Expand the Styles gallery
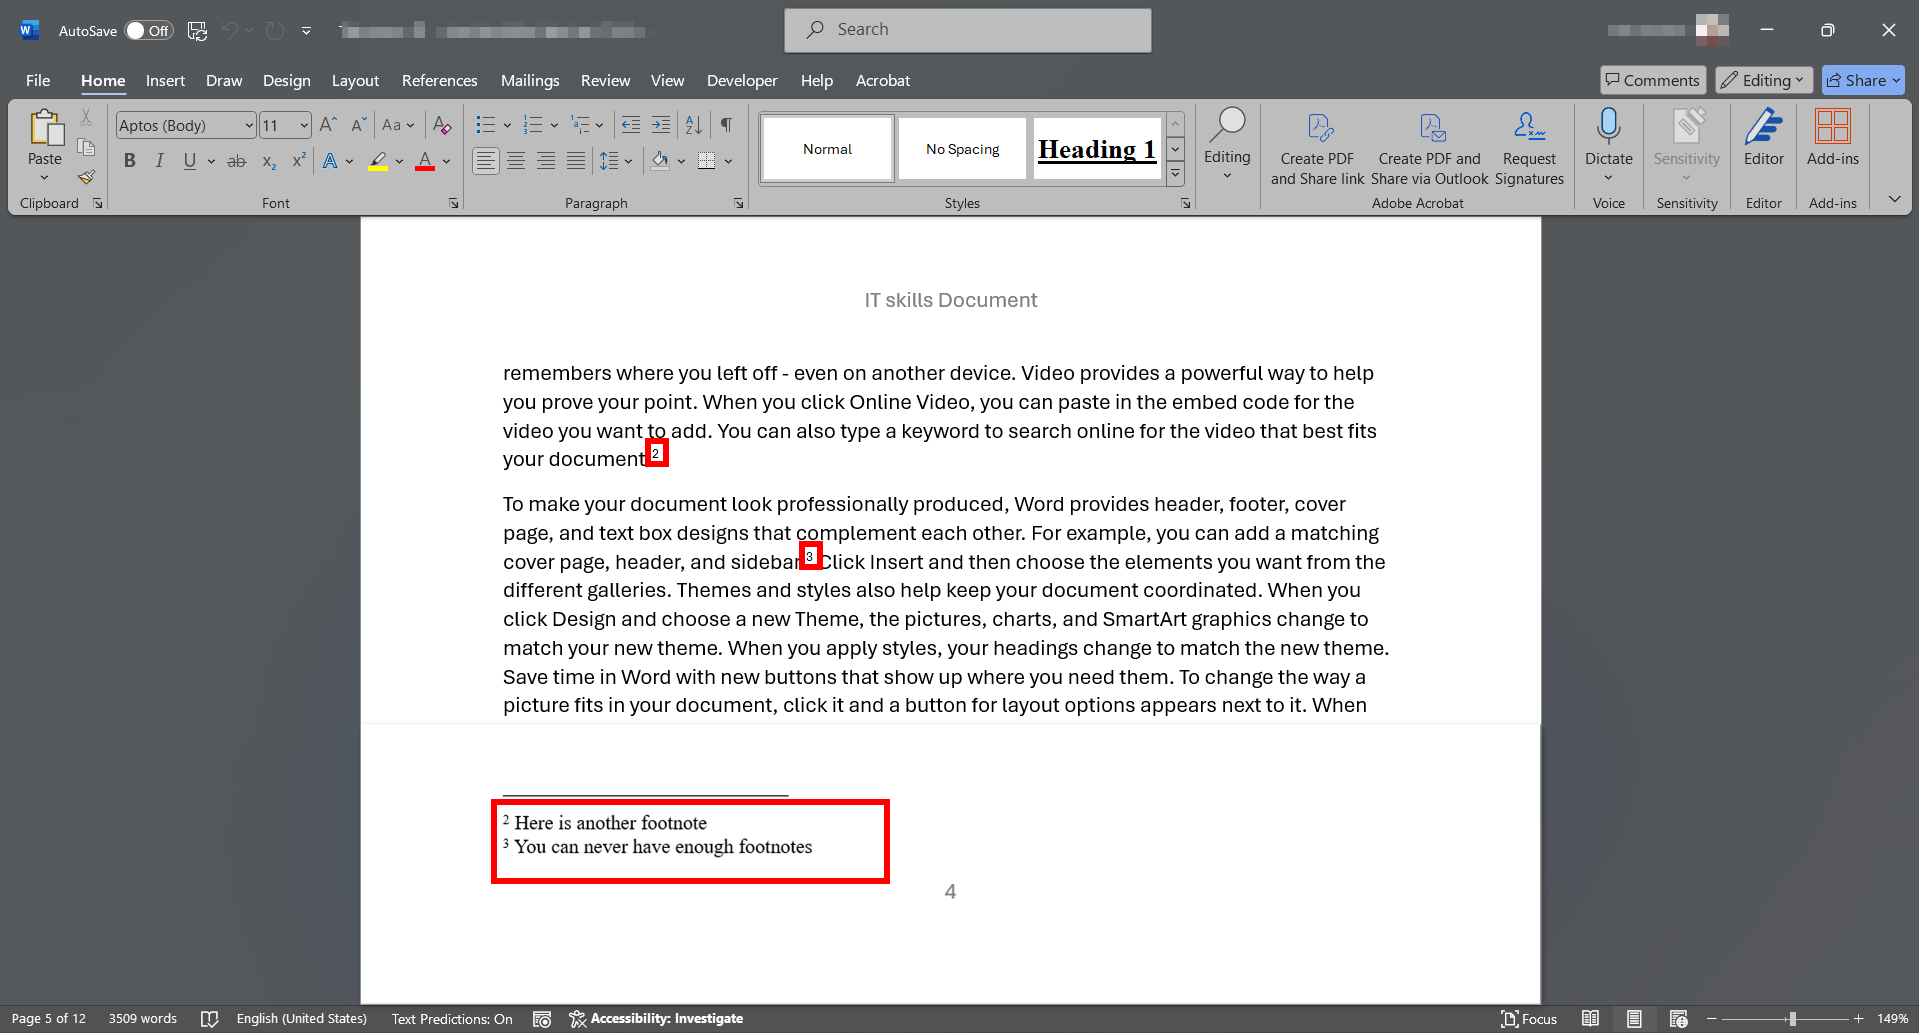Viewport: 1919px width, 1033px height. coord(1176,175)
